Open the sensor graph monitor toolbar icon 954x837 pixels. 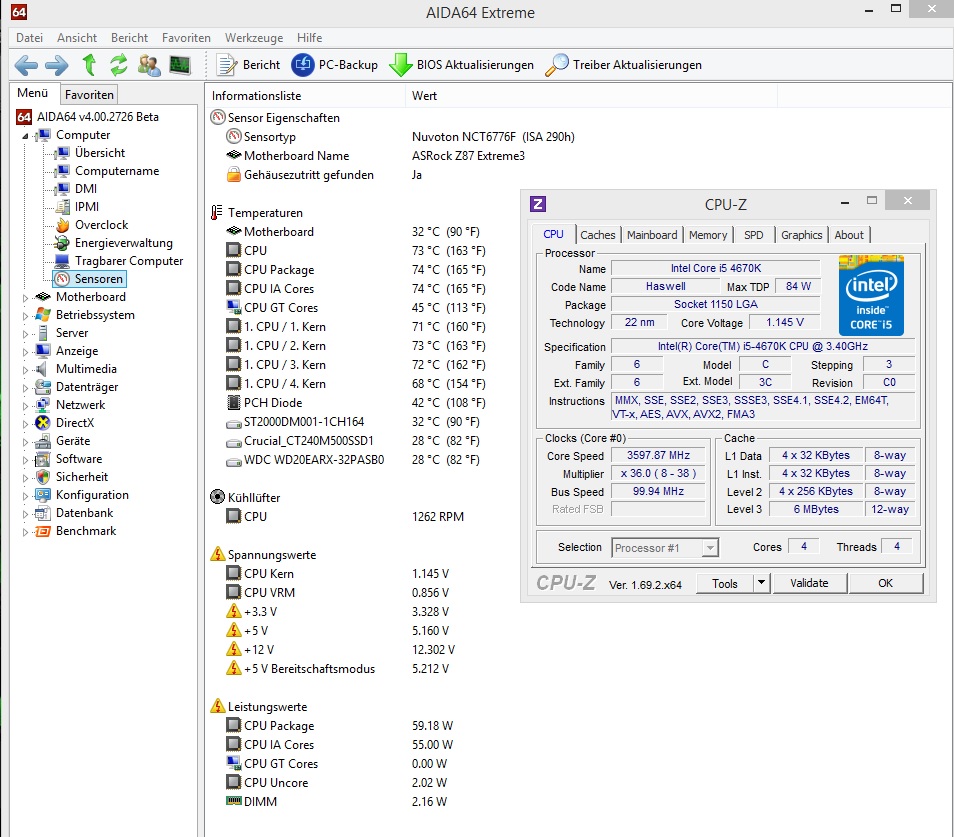click(x=180, y=64)
